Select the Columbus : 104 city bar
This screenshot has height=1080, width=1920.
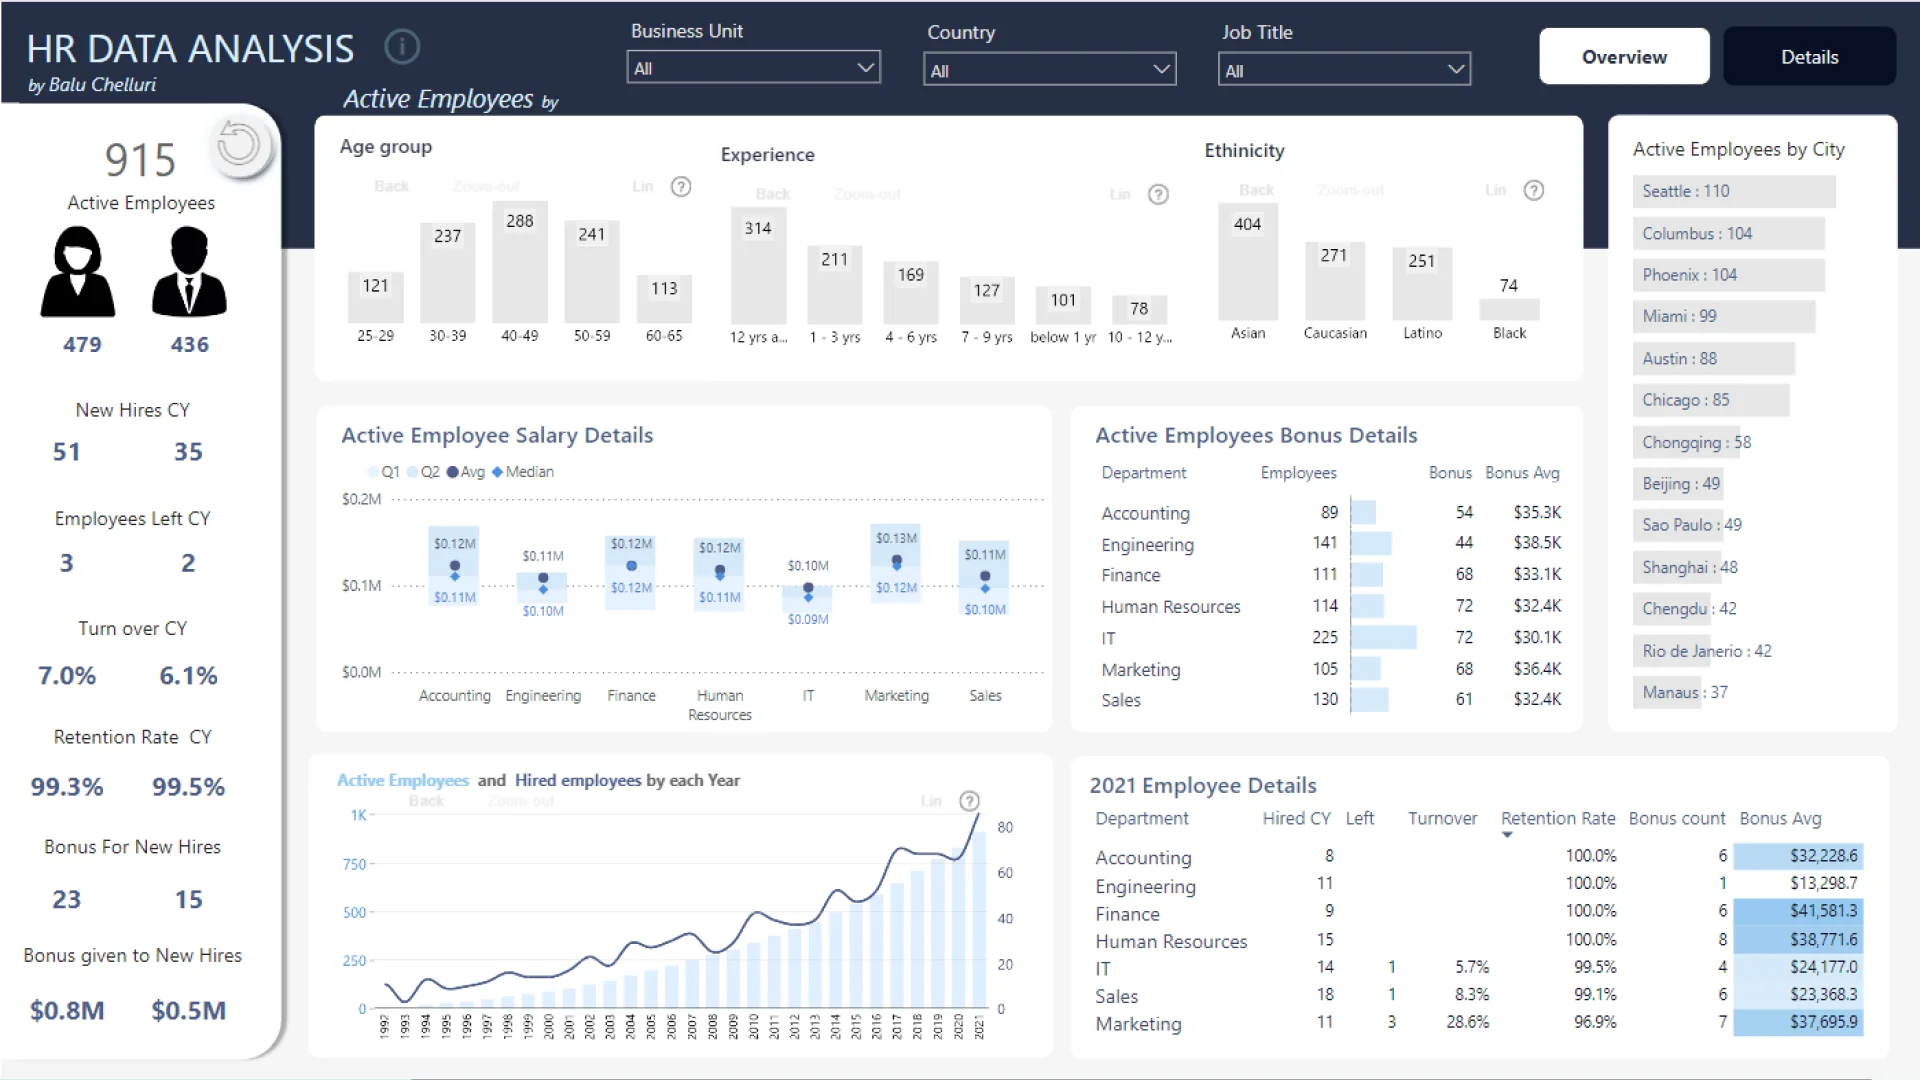1729,234
